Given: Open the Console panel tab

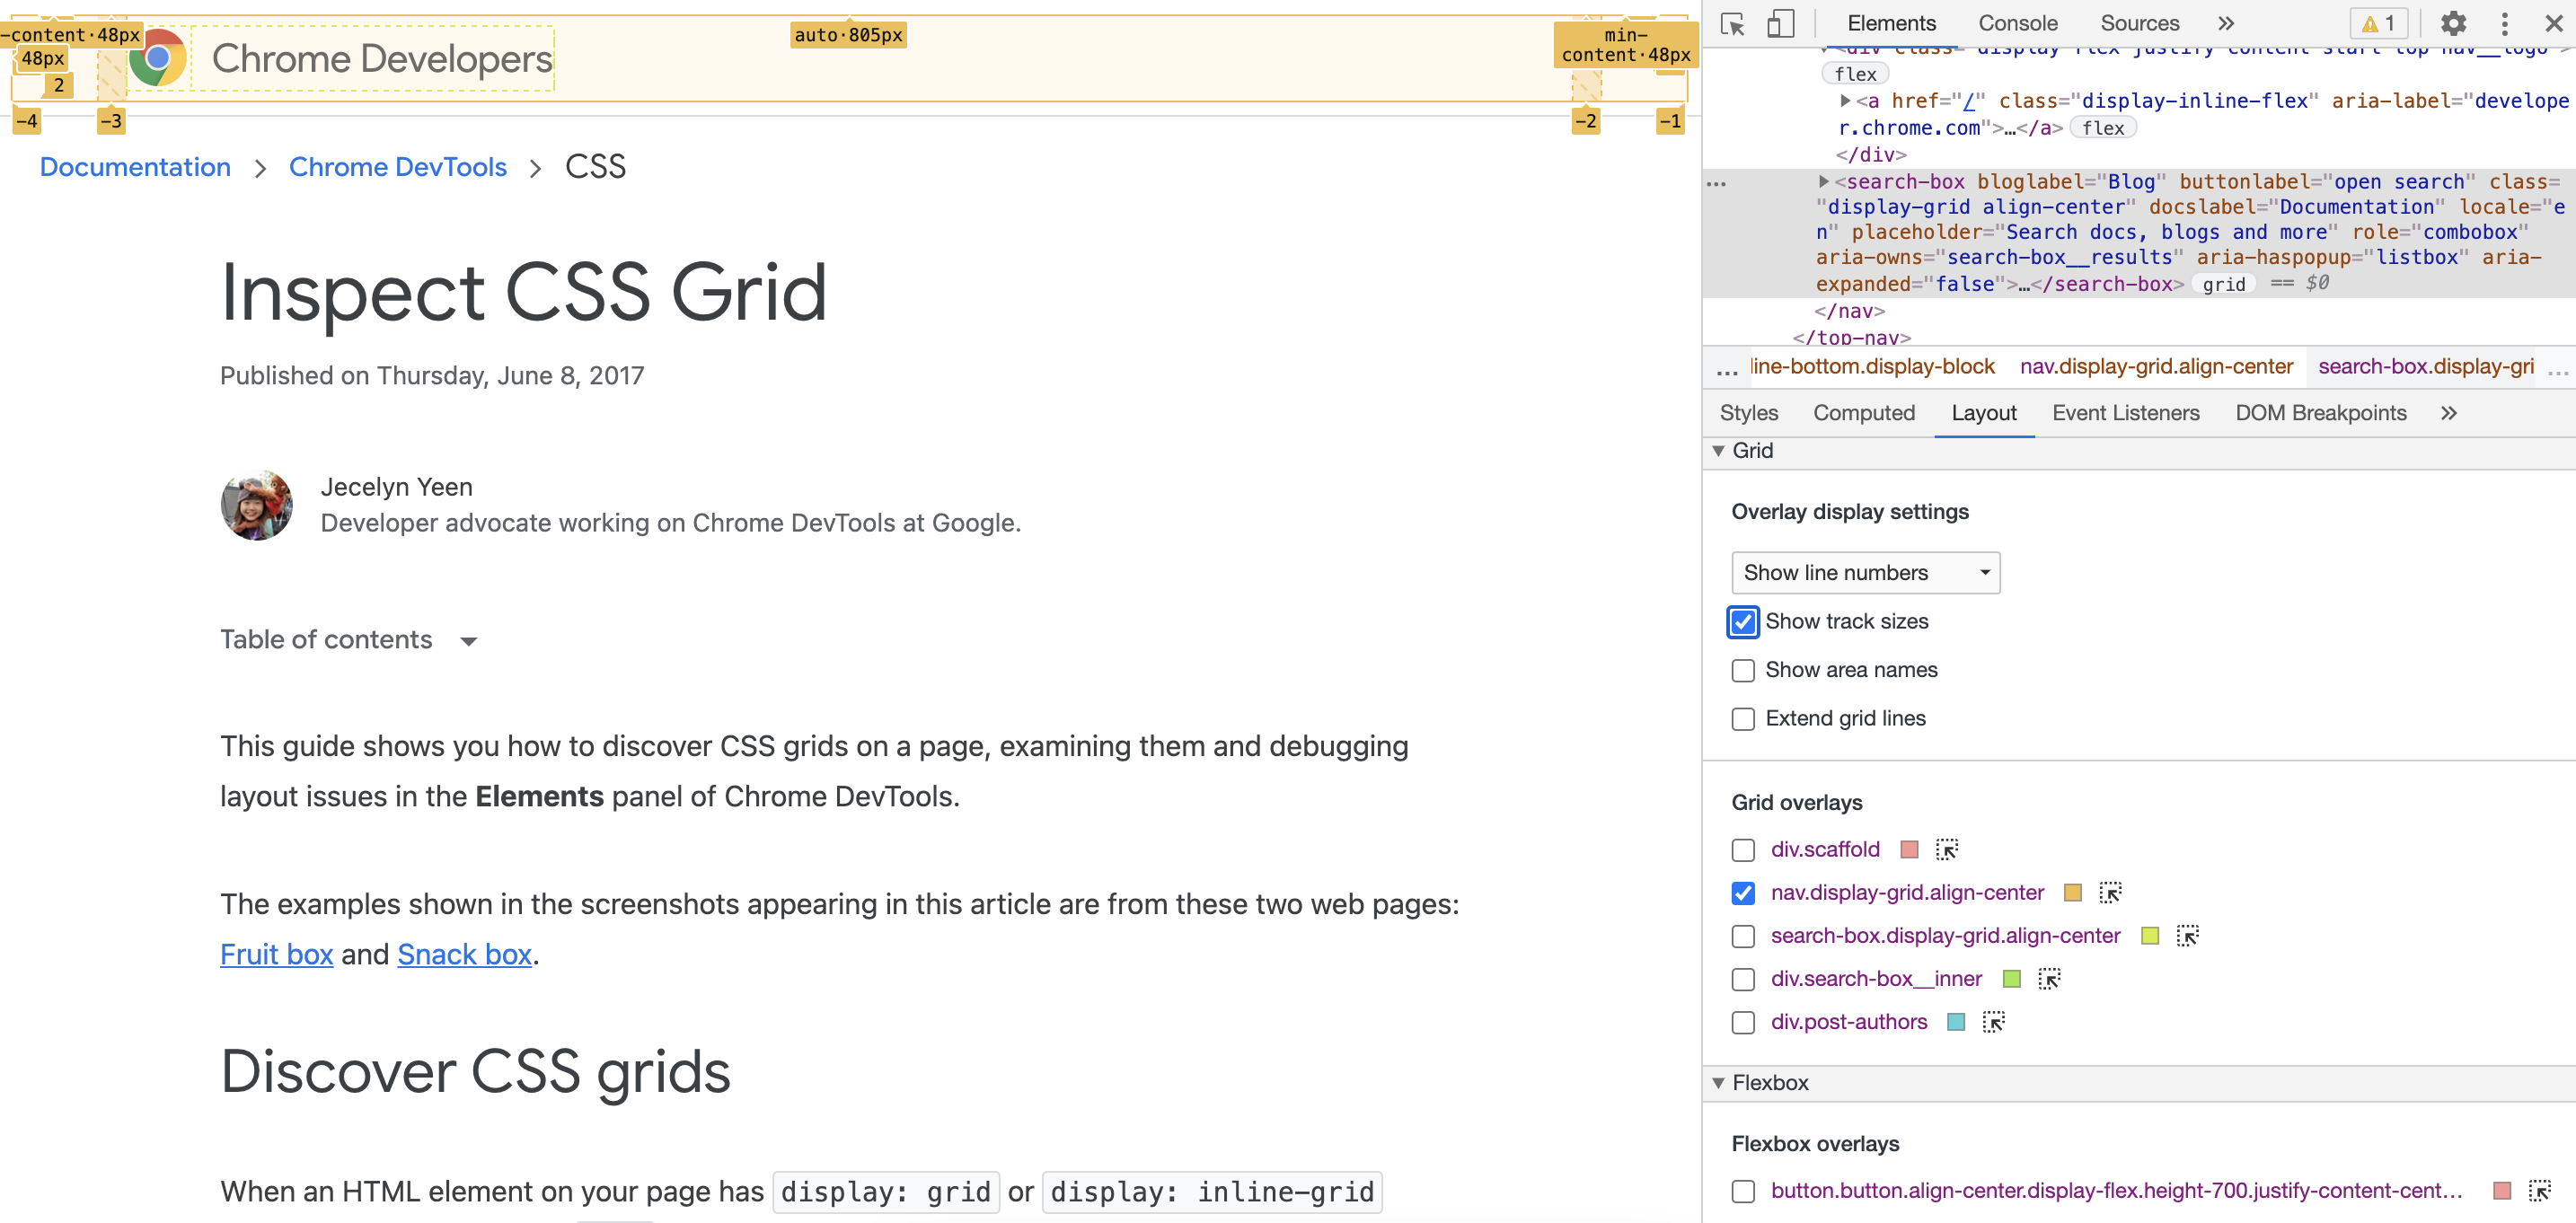Looking at the screenshot, I should pos(2017,23).
